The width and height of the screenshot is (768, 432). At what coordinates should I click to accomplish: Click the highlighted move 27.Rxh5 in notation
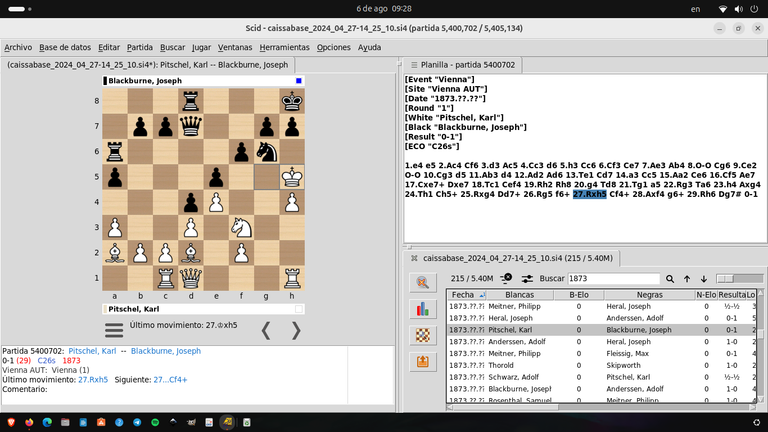point(590,194)
